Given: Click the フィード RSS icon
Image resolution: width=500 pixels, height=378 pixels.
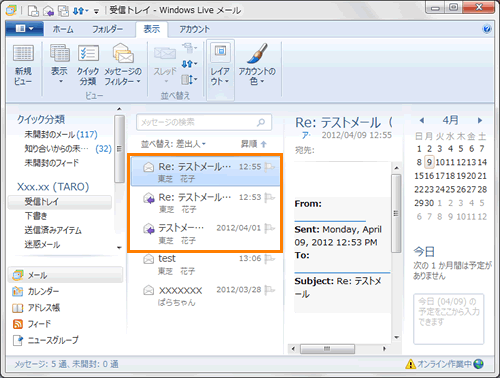Looking at the screenshot, I should tap(18, 324).
